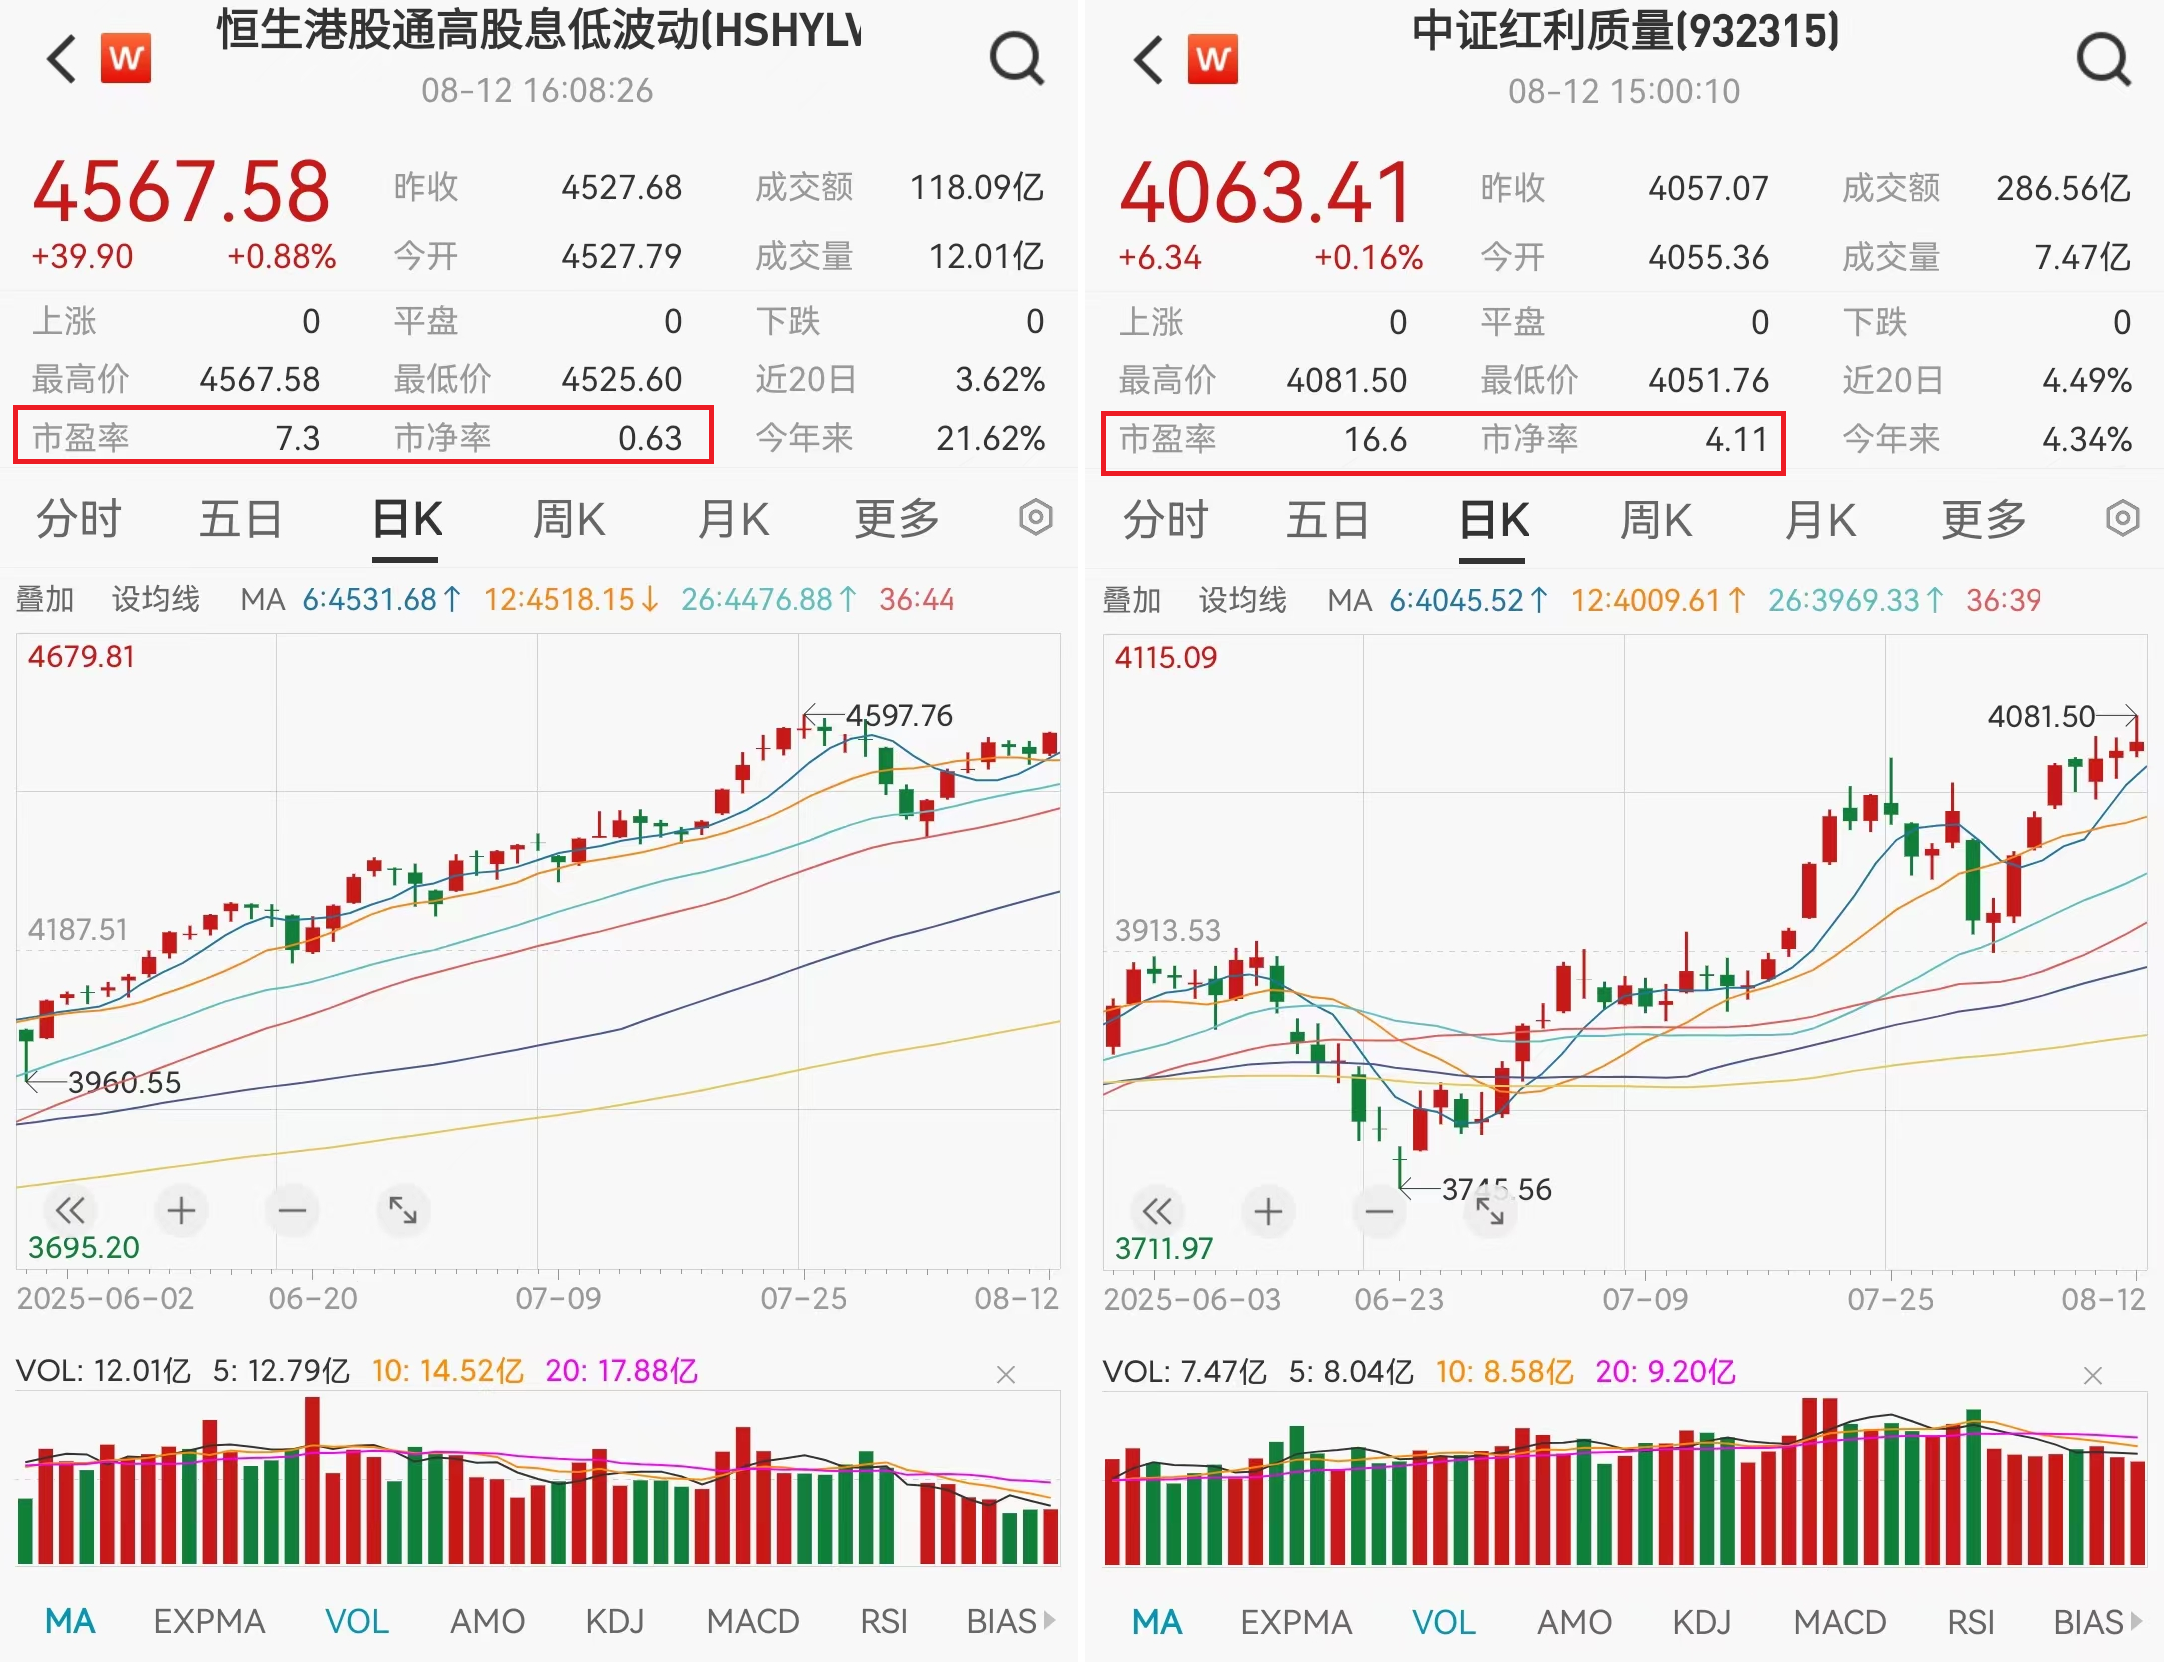
Task: Tap 叠加 overlay on HSHYLV chart
Action: (45, 599)
